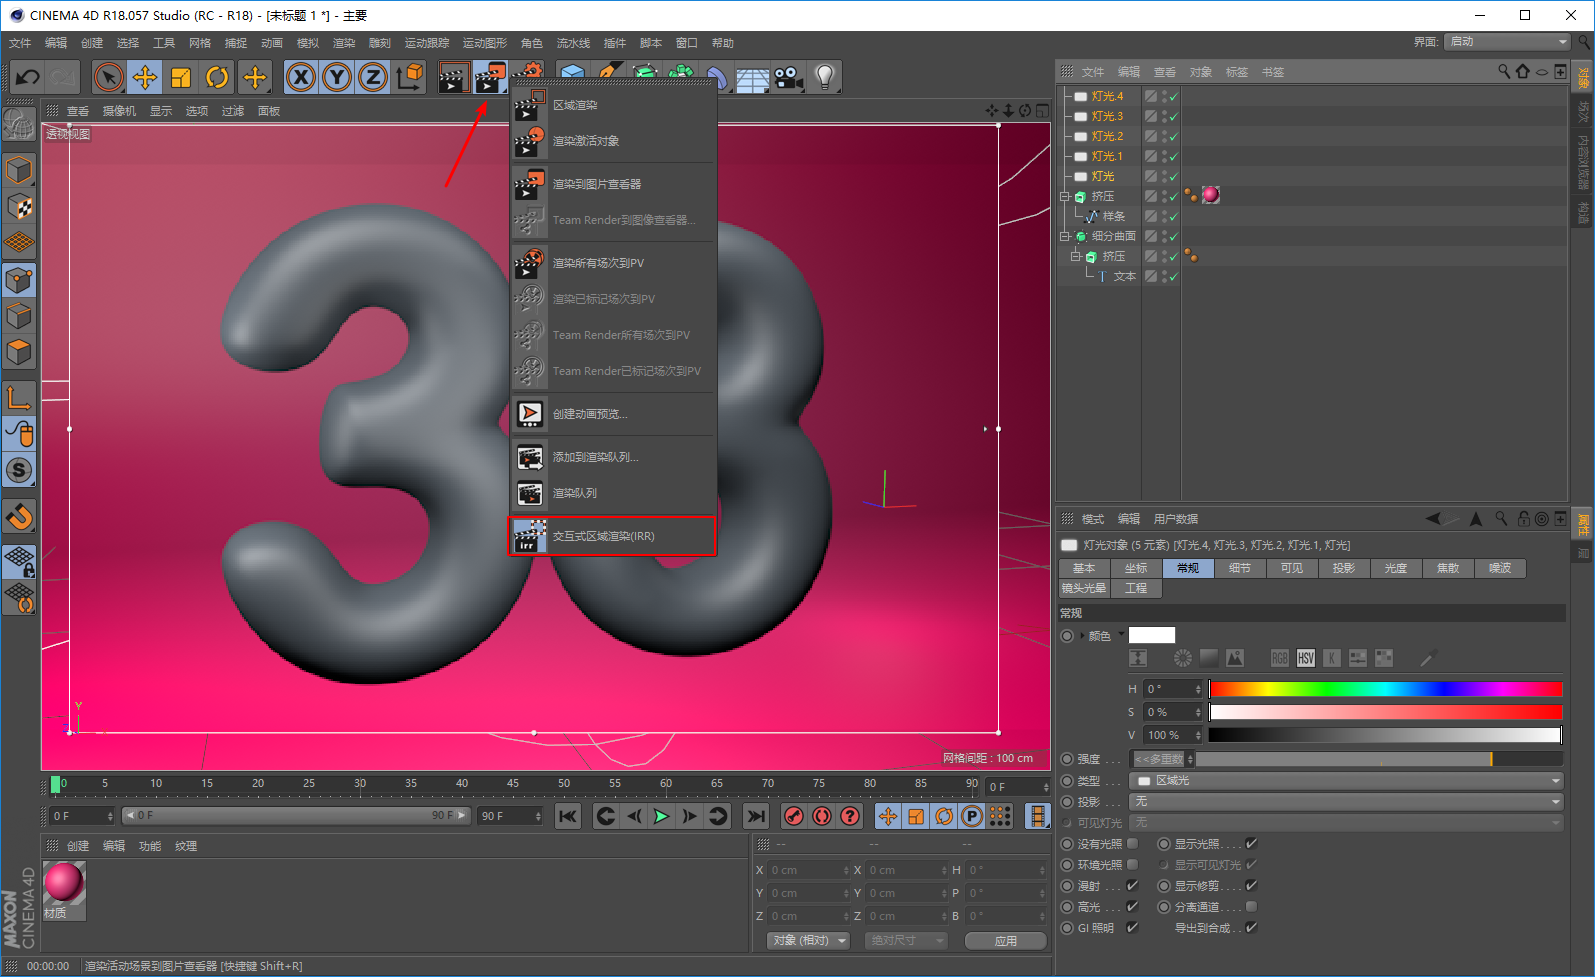The image size is (1595, 977).
Task: Collapse the nested 挤压 tree node
Action: click(x=1076, y=256)
